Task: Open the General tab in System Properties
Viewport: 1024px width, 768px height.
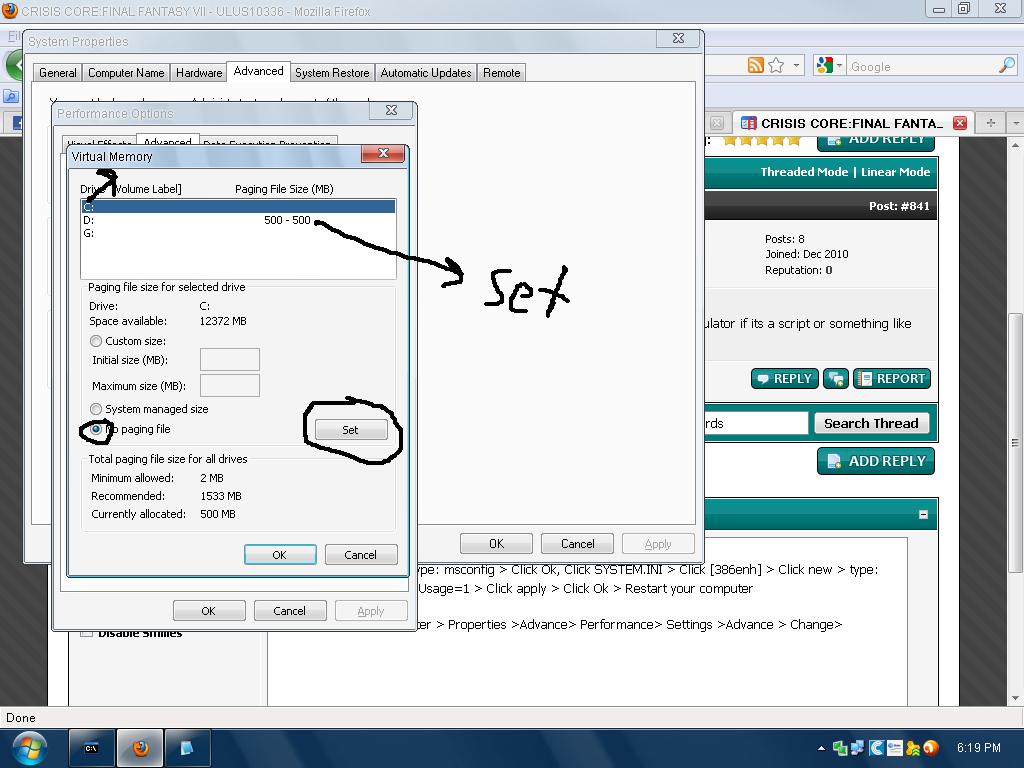Action: tap(57, 72)
